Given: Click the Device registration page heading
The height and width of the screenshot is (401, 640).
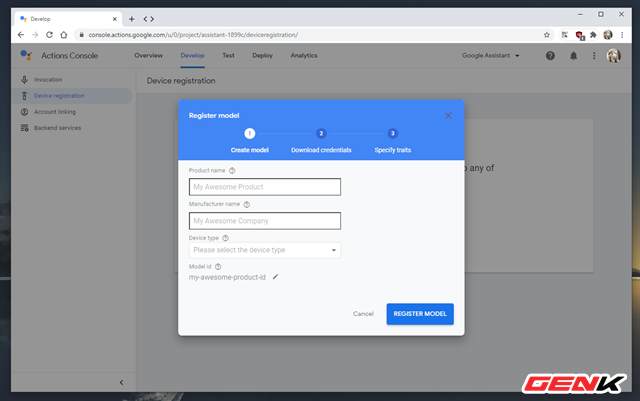Looking at the screenshot, I should tap(181, 81).
